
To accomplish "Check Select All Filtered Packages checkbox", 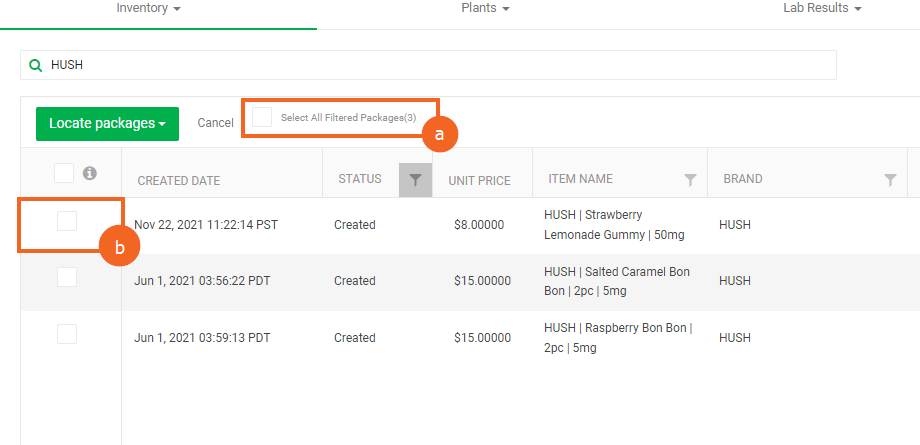I will tap(262, 117).
